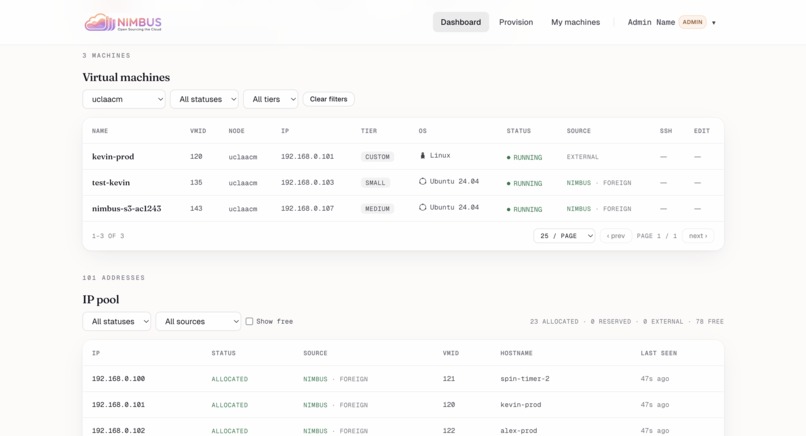This screenshot has width=806, height=436.
Task: Open the My machines tab
Action: (576, 22)
